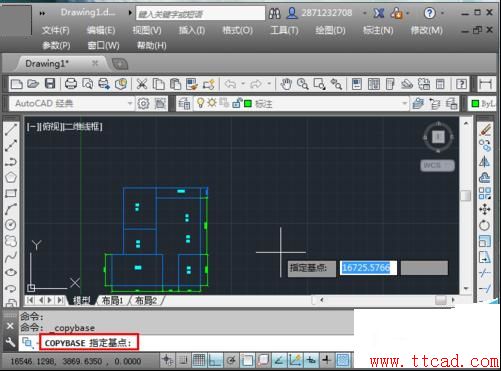Select the Pan hand tool
Screen dimensions: 501x371
pos(286,84)
